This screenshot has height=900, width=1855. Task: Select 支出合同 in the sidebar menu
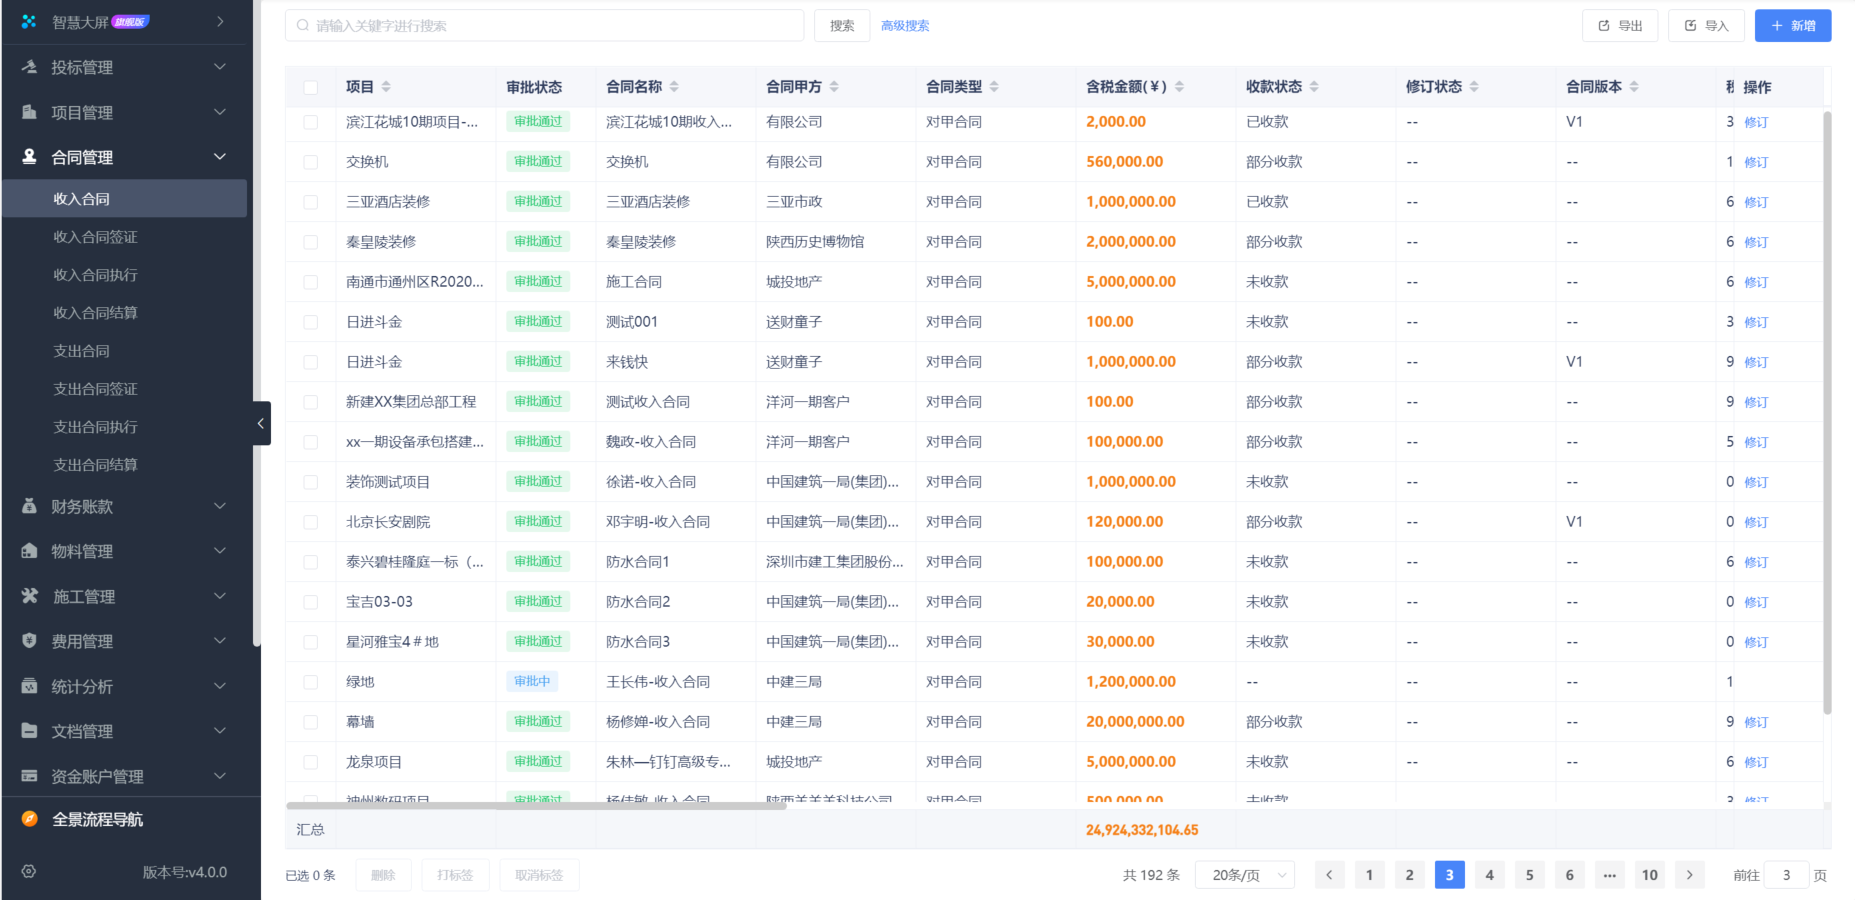pyautogui.click(x=81, y=351)
